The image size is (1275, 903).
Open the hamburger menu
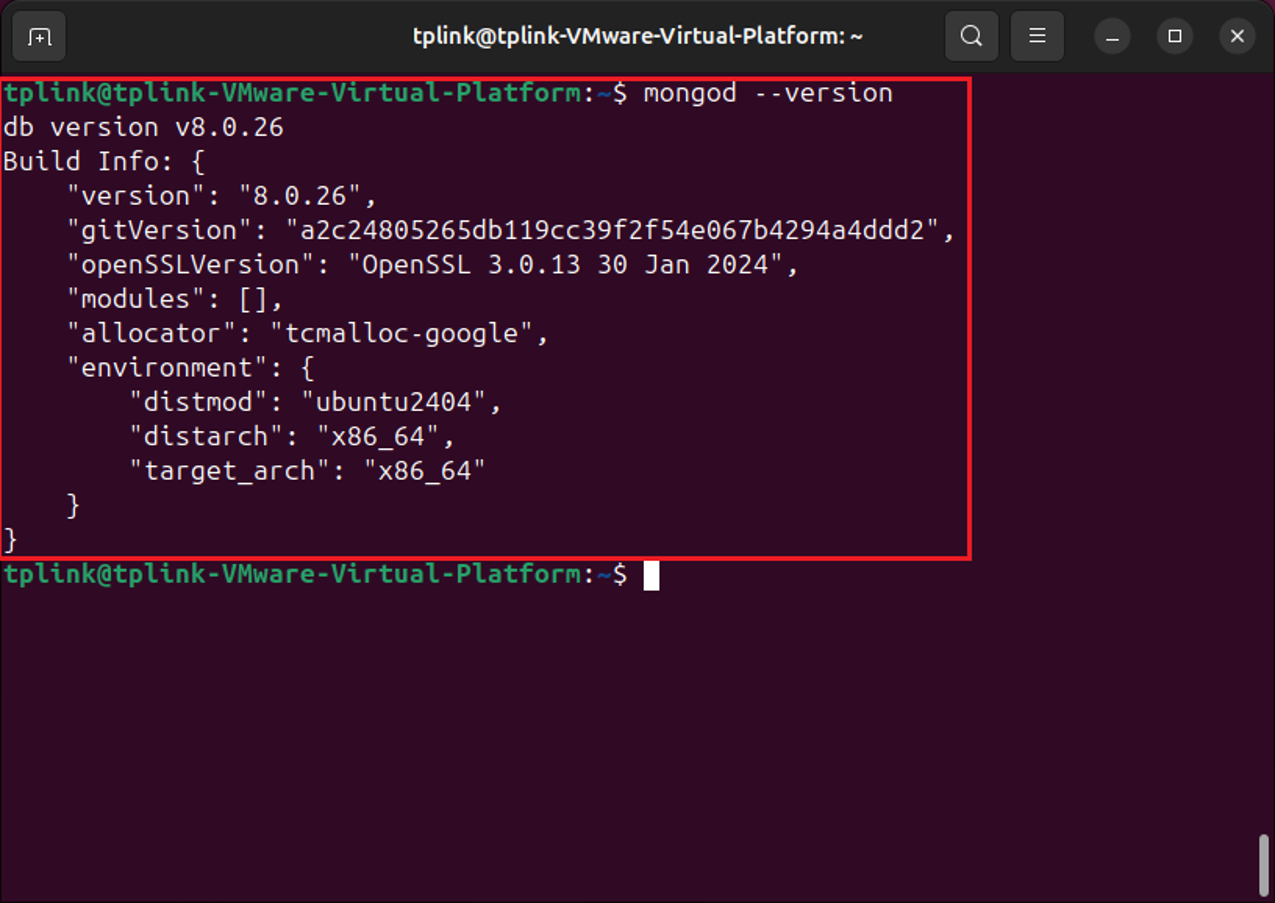point(1037,37)
